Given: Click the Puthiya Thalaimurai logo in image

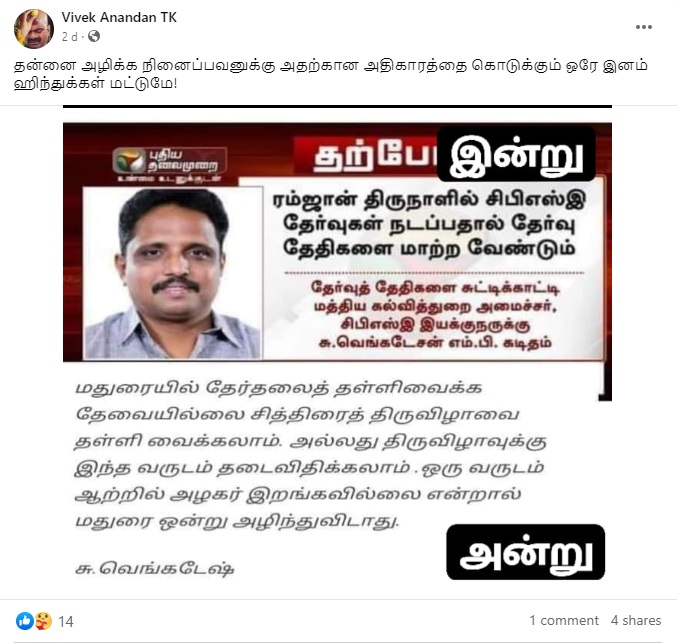Looking at the screenshot, I should click(170, 165).
